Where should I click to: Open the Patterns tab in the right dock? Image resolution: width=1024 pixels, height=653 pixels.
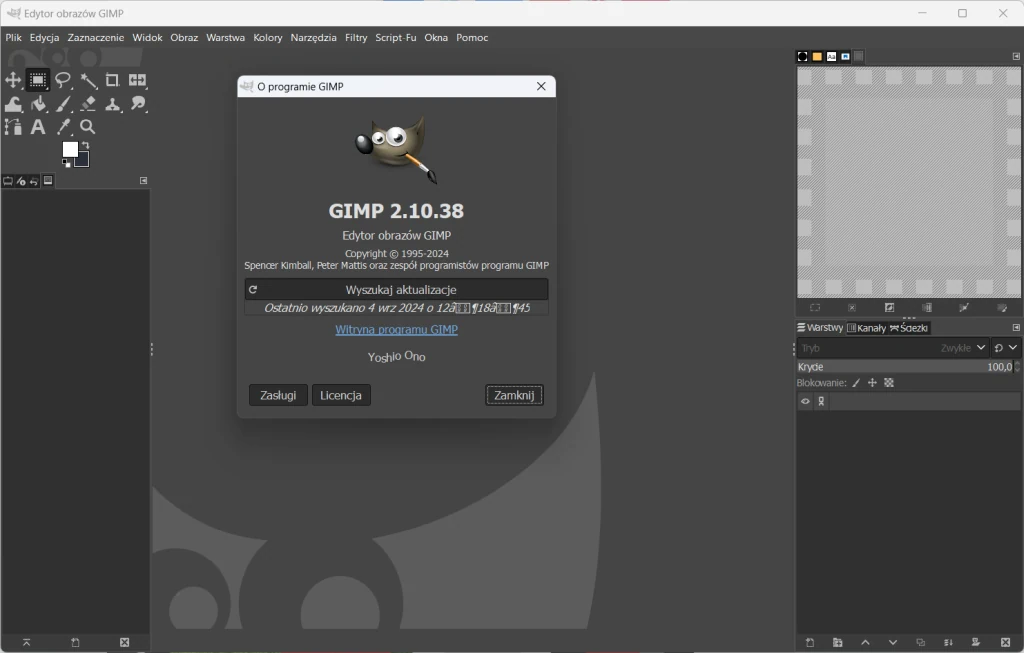pos(817,57)
